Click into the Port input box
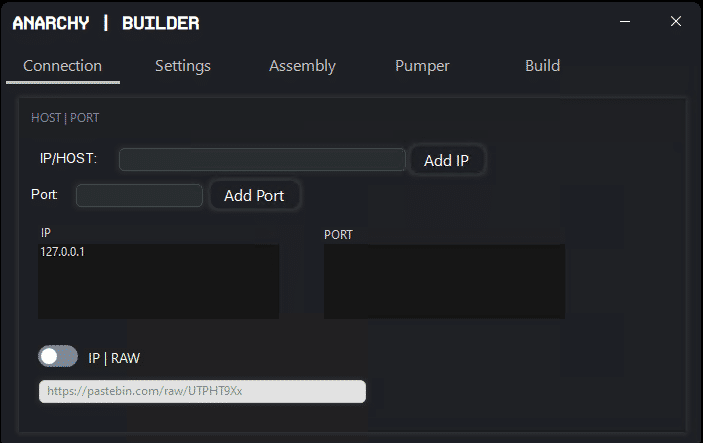This screenshot has height=443, width=703. point(139,195)
